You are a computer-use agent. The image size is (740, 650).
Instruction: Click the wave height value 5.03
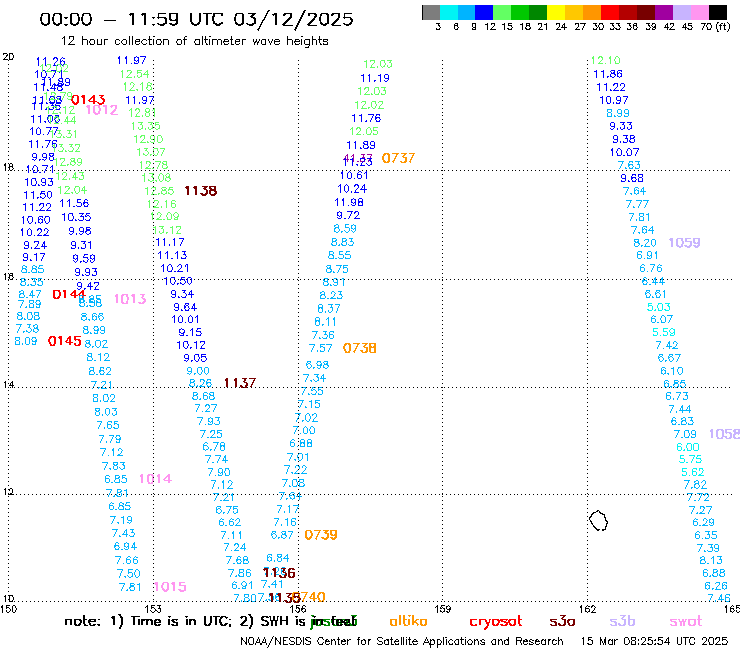pos(658,307)
